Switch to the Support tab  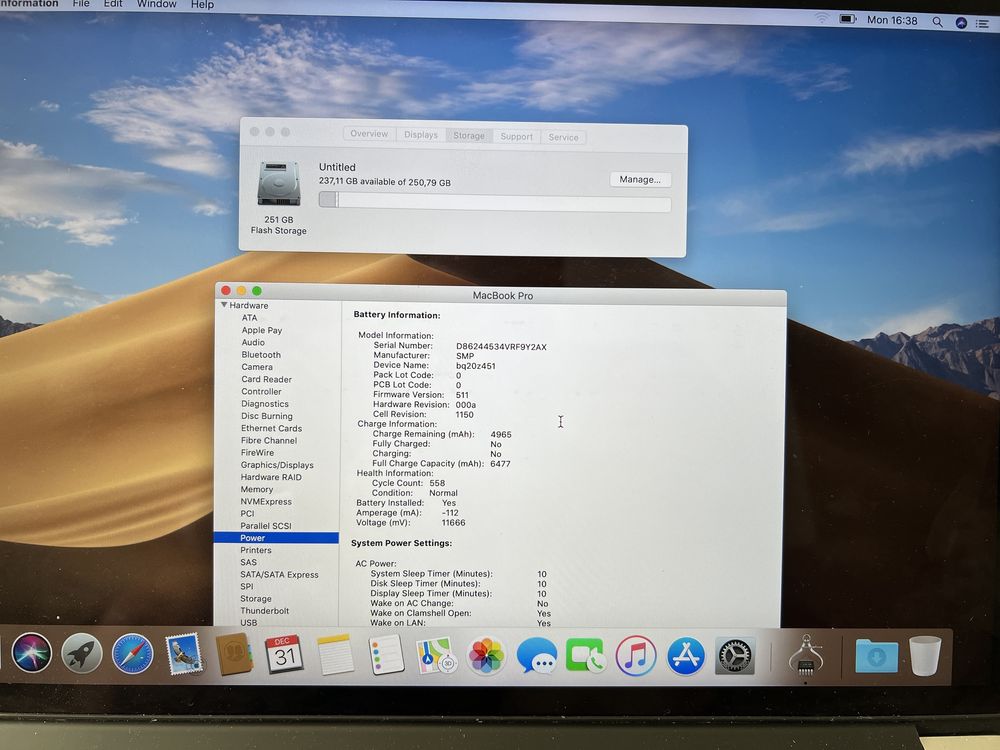point(516,136)
